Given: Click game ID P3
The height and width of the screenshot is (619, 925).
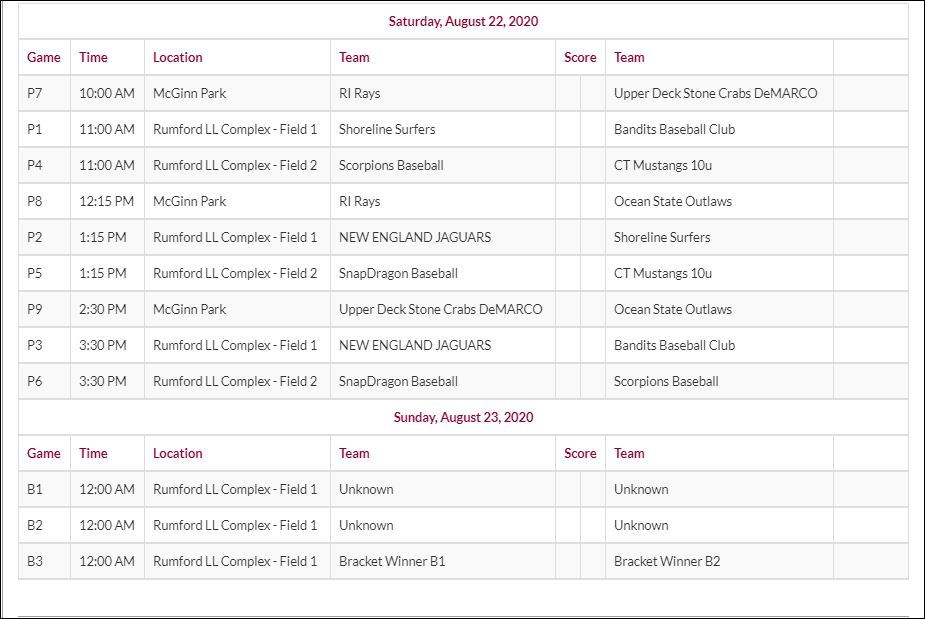Looking at the screenshot, I should point(35,345).
